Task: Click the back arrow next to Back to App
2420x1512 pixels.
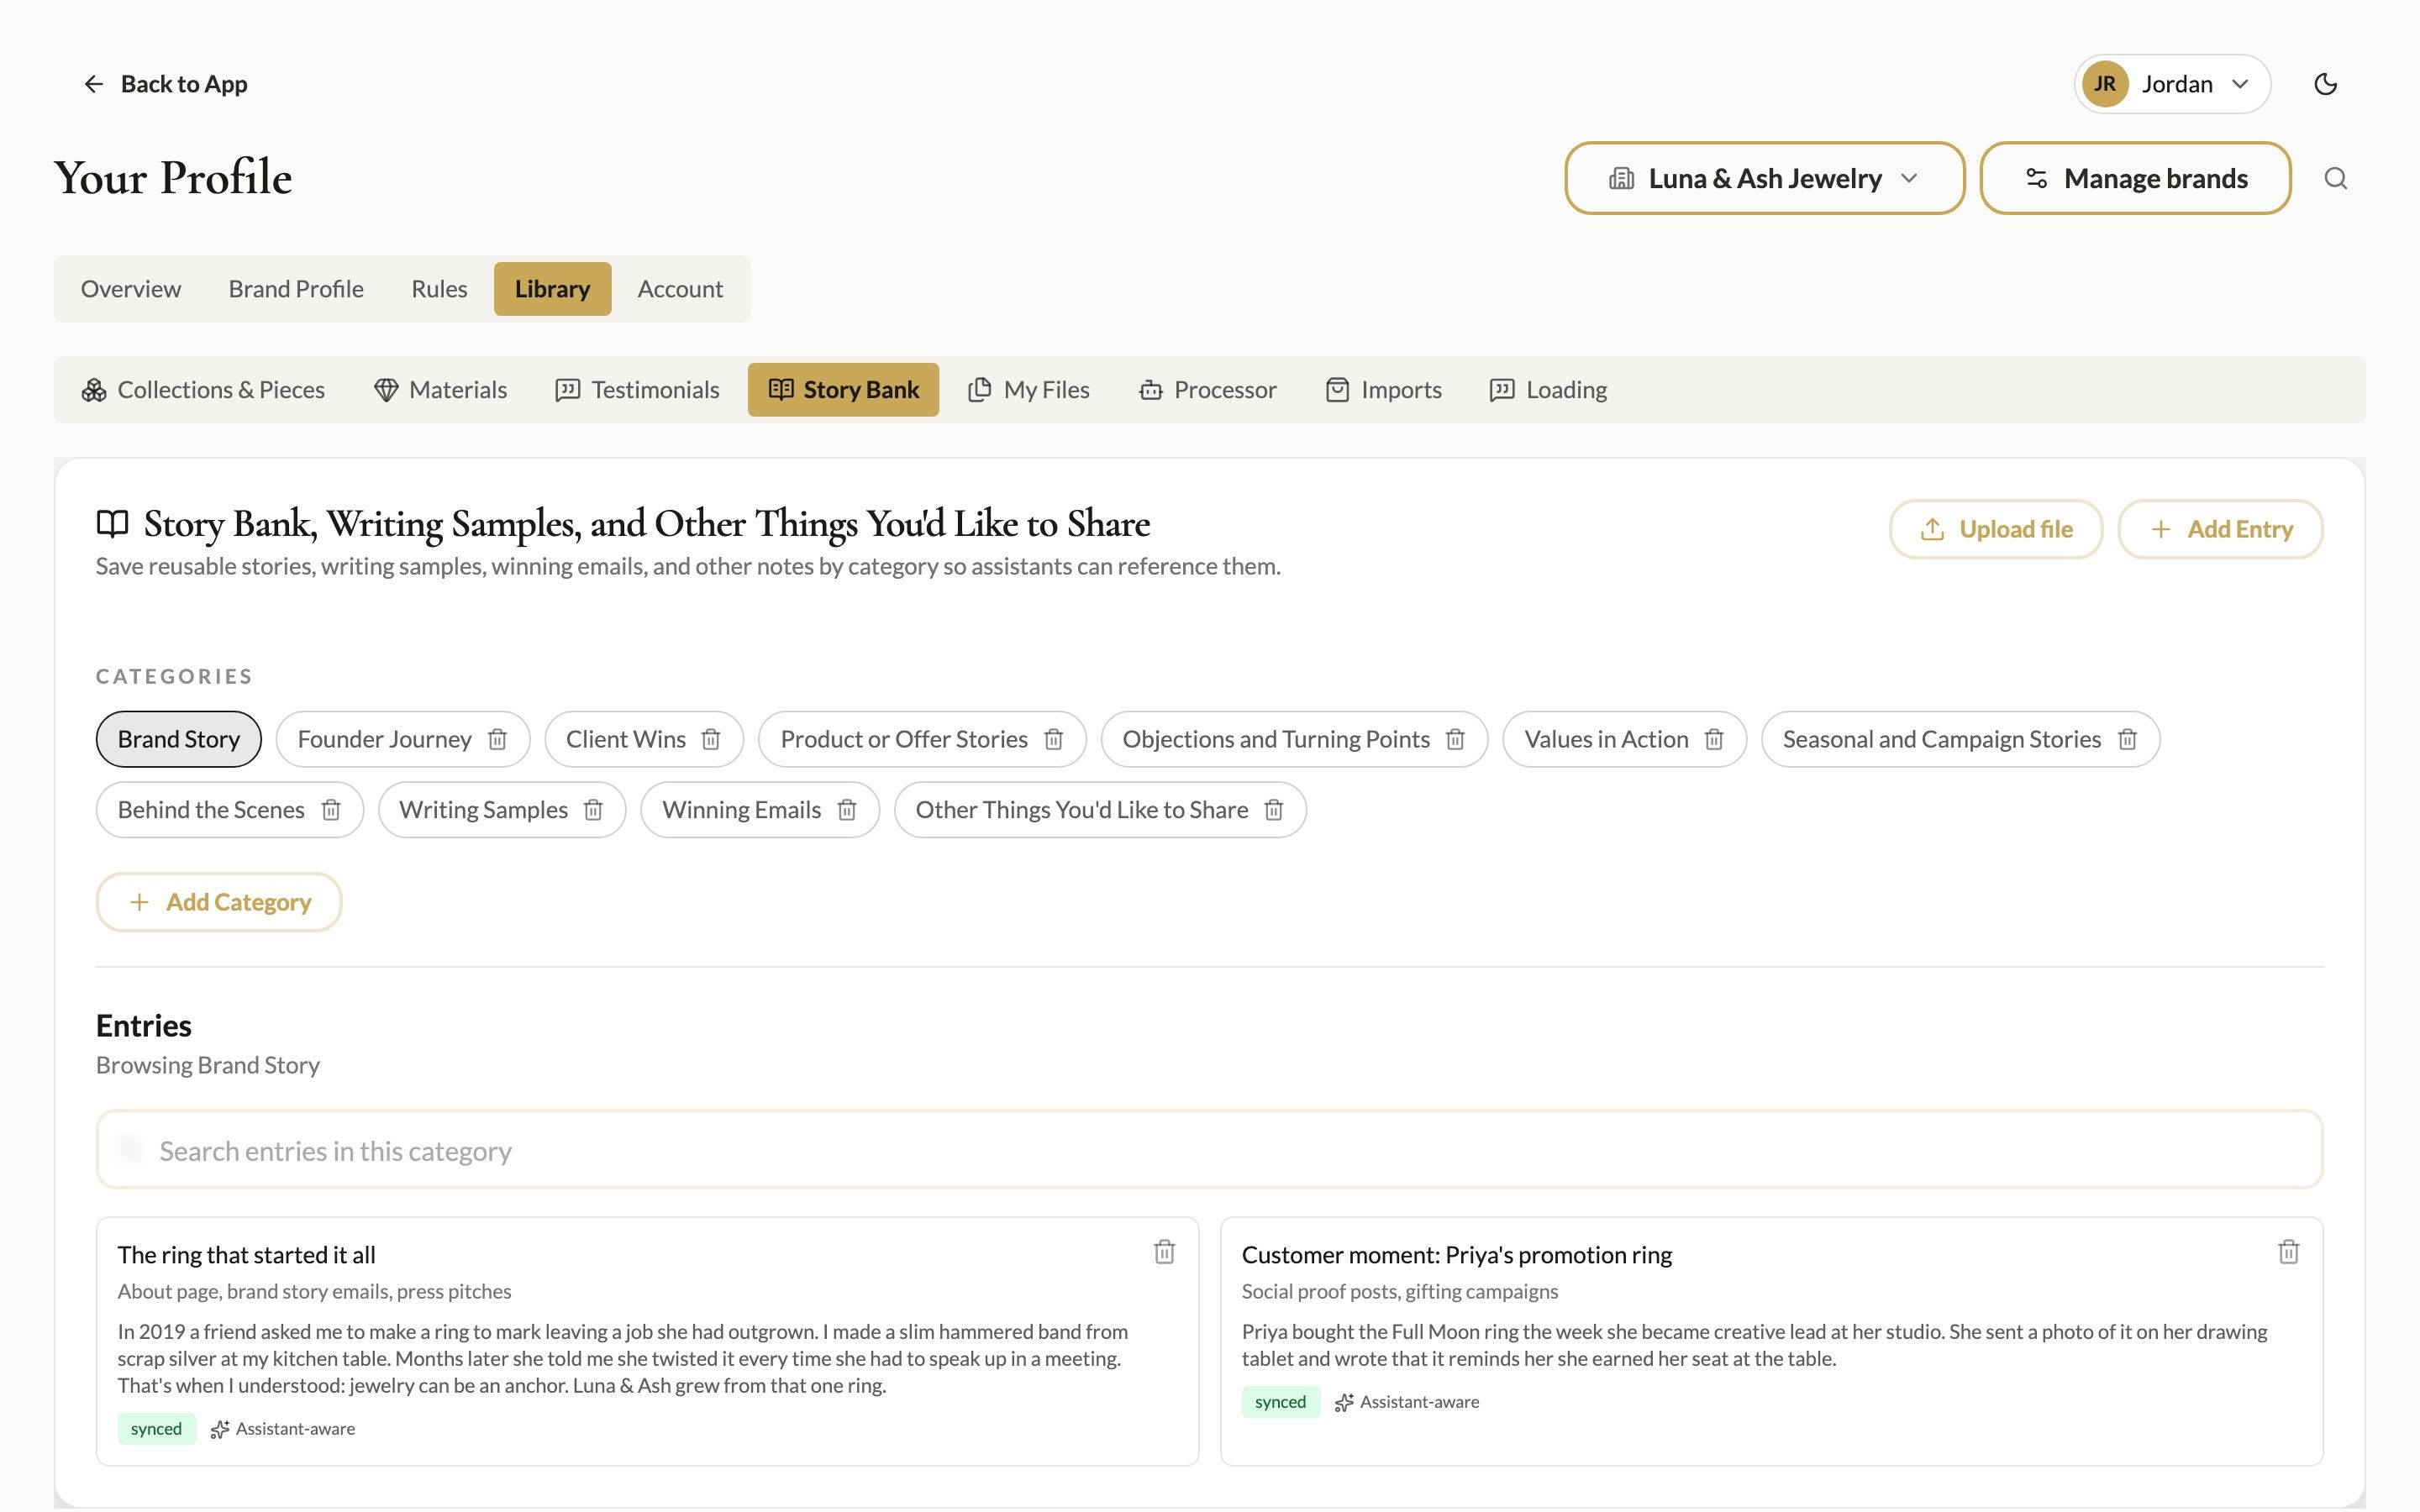Action: 94,84
